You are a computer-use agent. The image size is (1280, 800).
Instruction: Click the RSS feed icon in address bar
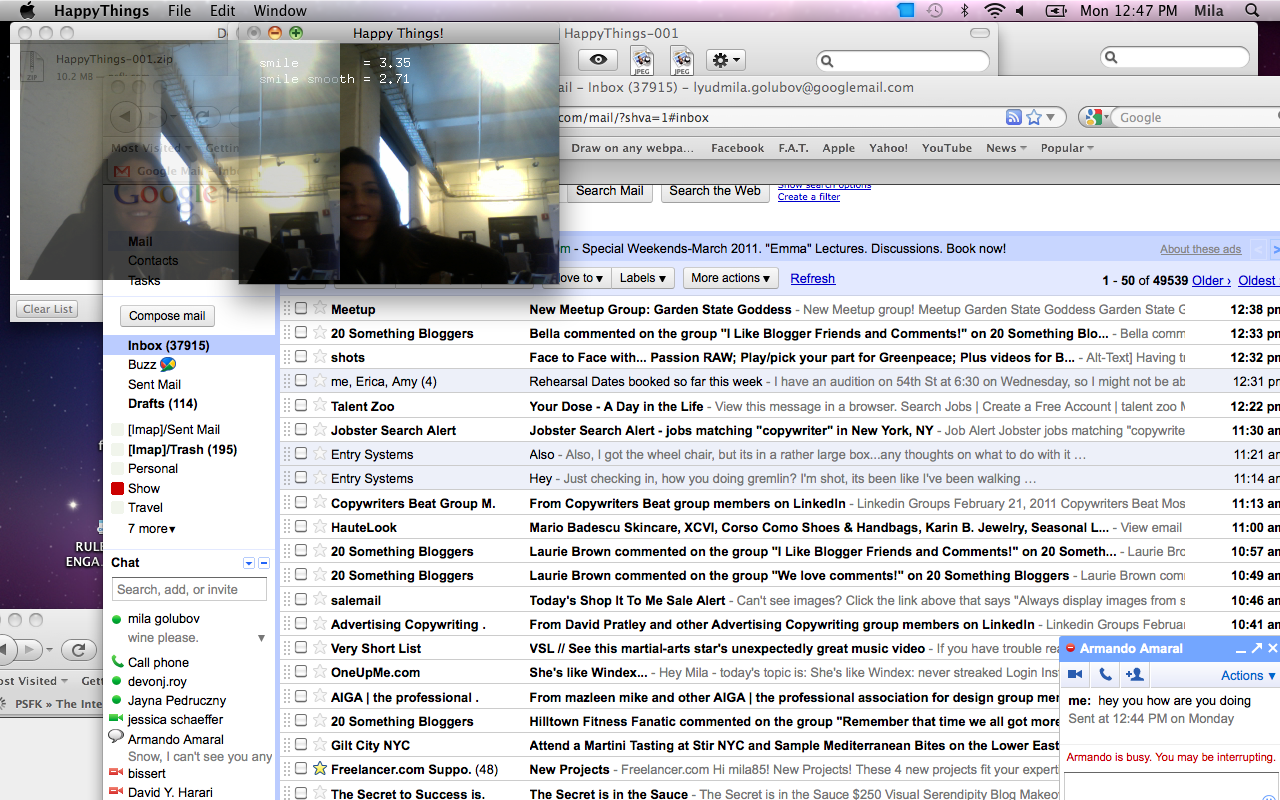tap(1014, 117)
